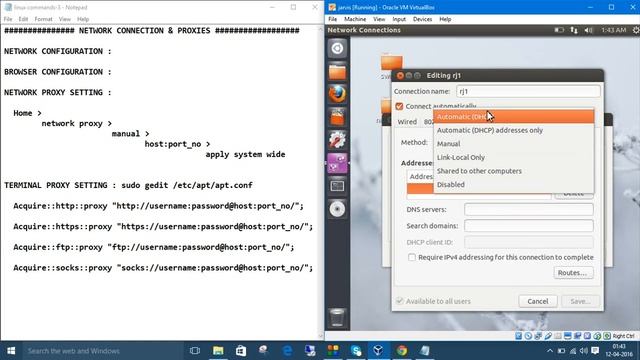Click the Connection name field containing rj1
The height and width of the screenshot is (360, 640).
point(528,91)
